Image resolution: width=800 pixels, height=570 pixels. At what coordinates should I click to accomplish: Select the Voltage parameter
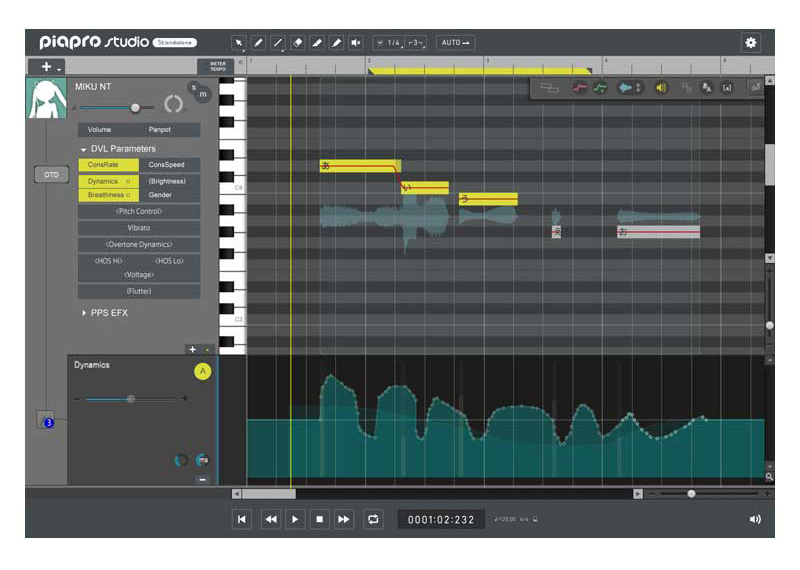(139, 275)
